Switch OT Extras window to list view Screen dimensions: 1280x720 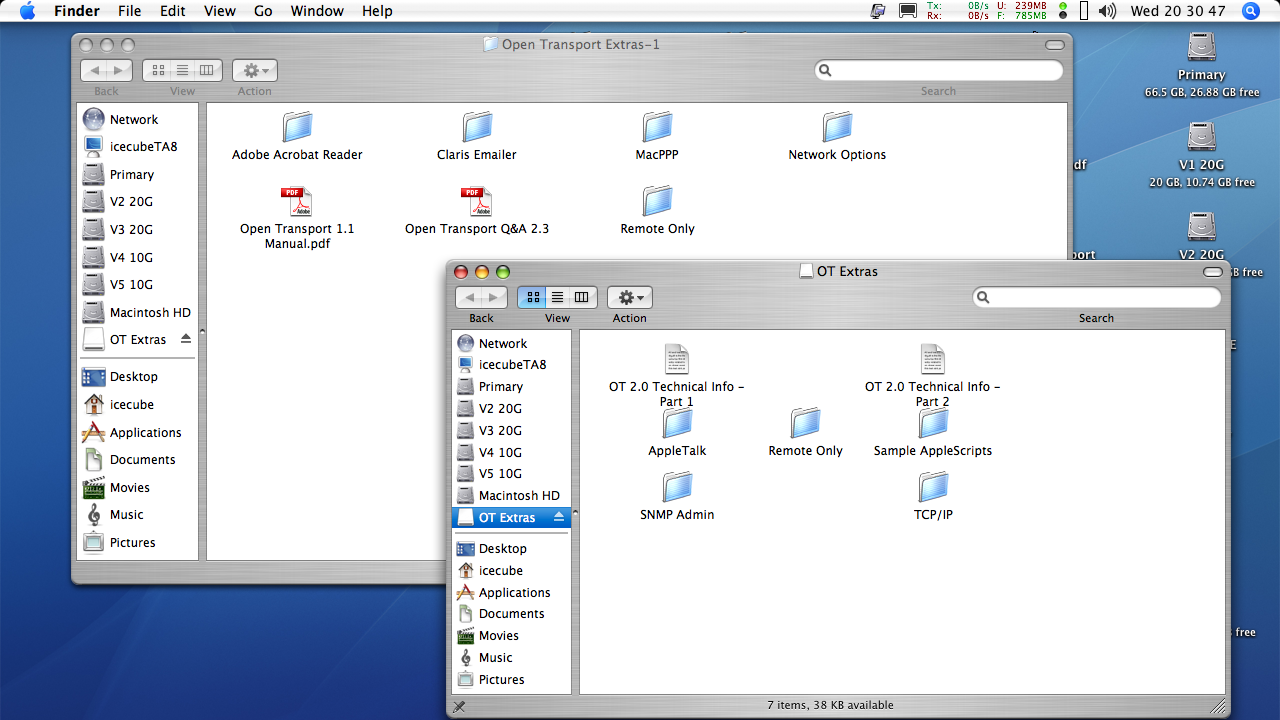(557, 297)
